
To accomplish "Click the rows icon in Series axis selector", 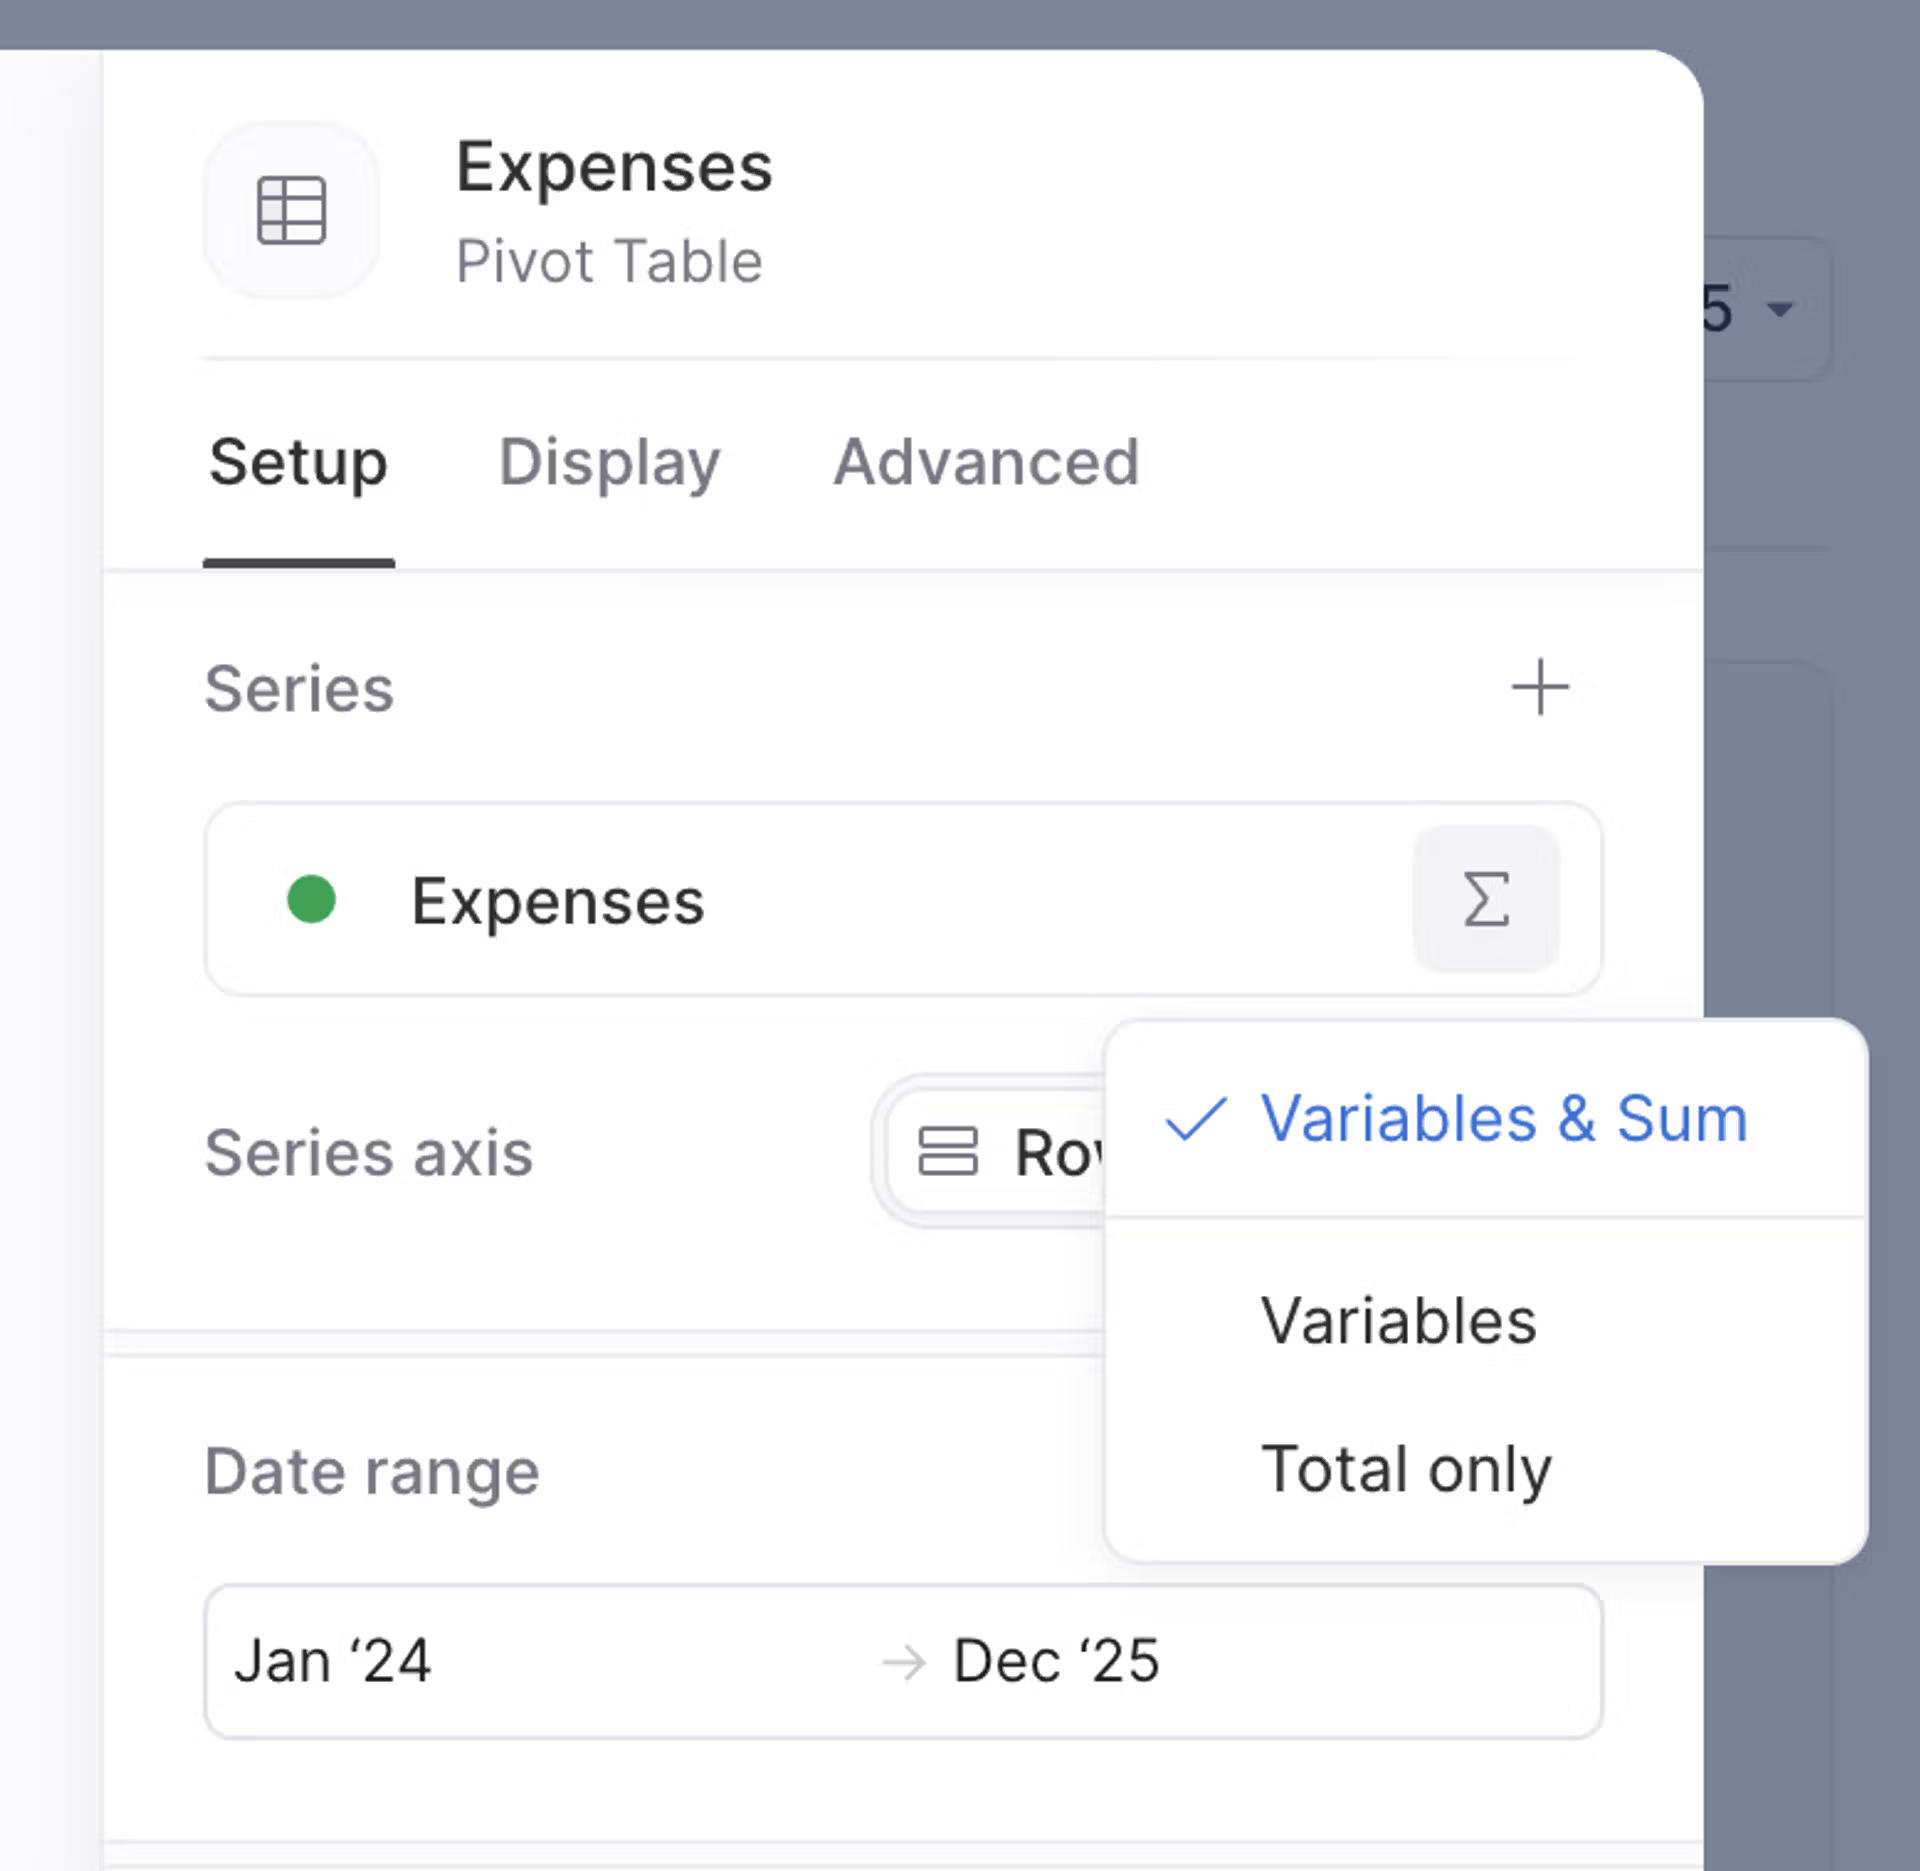I will tap(947, 1151).
